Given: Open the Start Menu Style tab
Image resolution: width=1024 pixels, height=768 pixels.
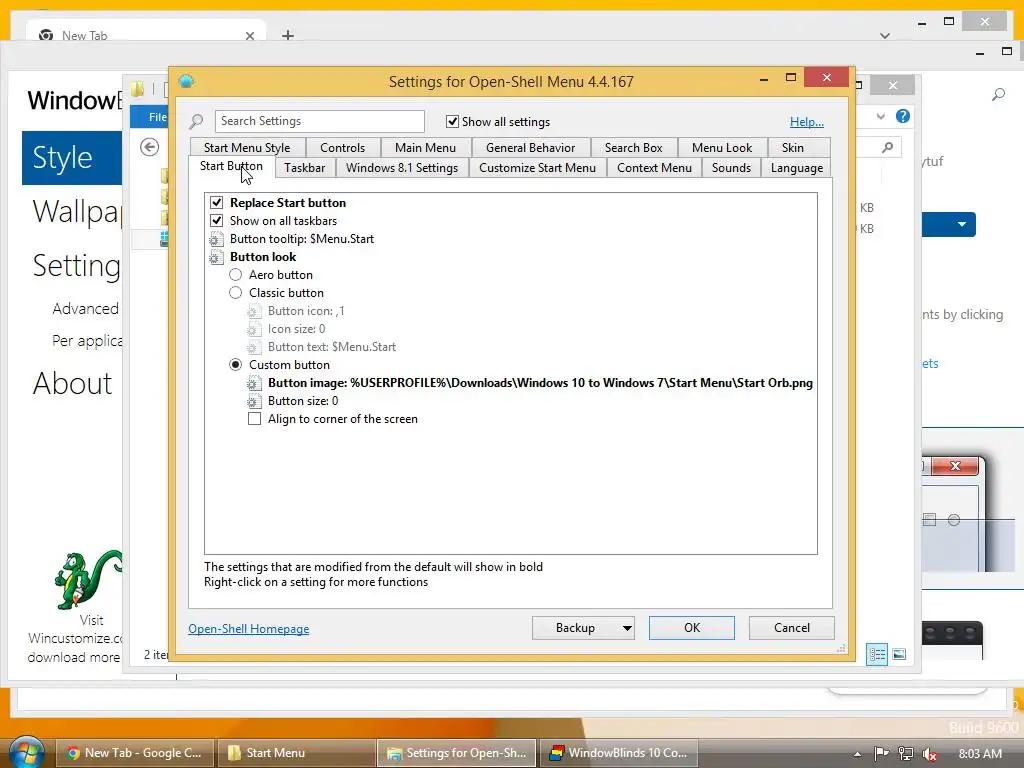Looking at the screenshot, I should point(247,148).
